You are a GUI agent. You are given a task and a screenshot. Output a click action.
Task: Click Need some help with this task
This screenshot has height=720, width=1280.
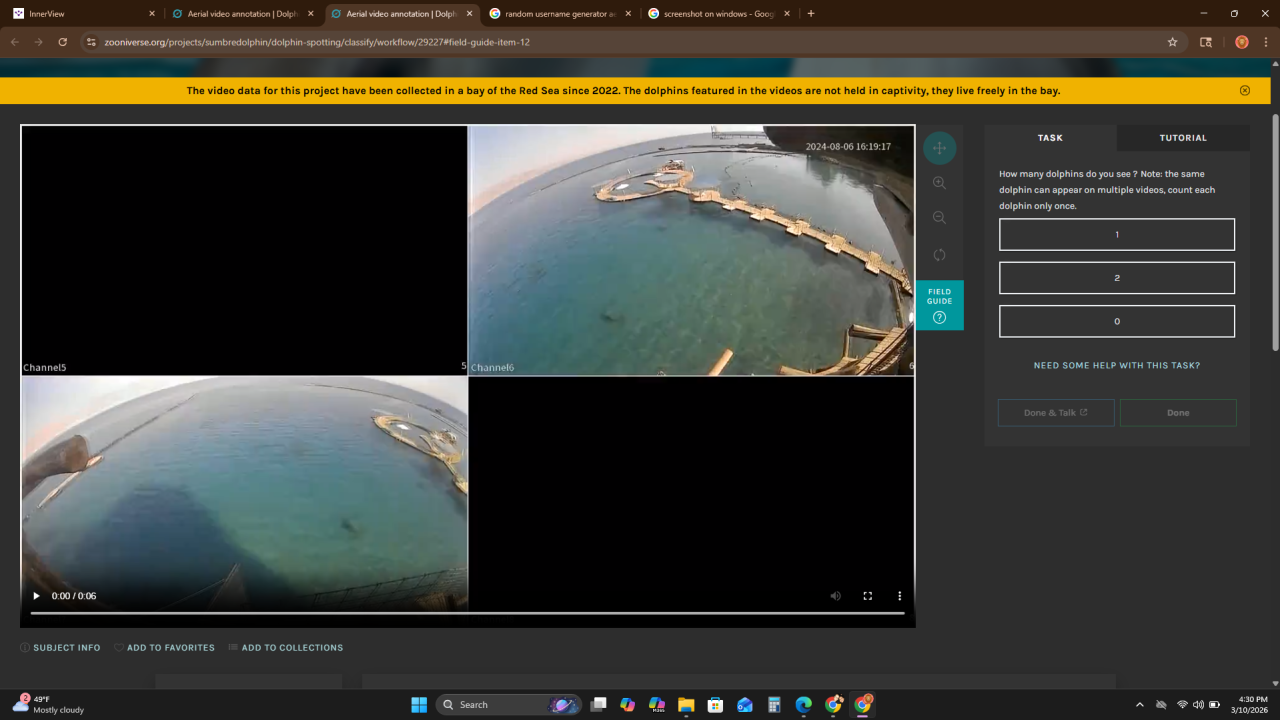coord(1116,366)
